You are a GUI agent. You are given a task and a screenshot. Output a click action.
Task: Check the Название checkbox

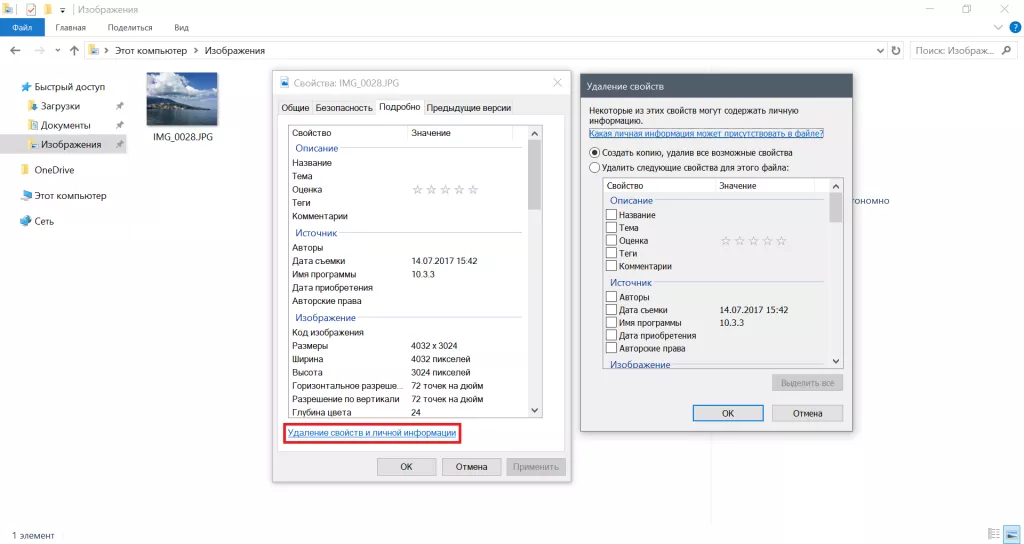point(611,215)
